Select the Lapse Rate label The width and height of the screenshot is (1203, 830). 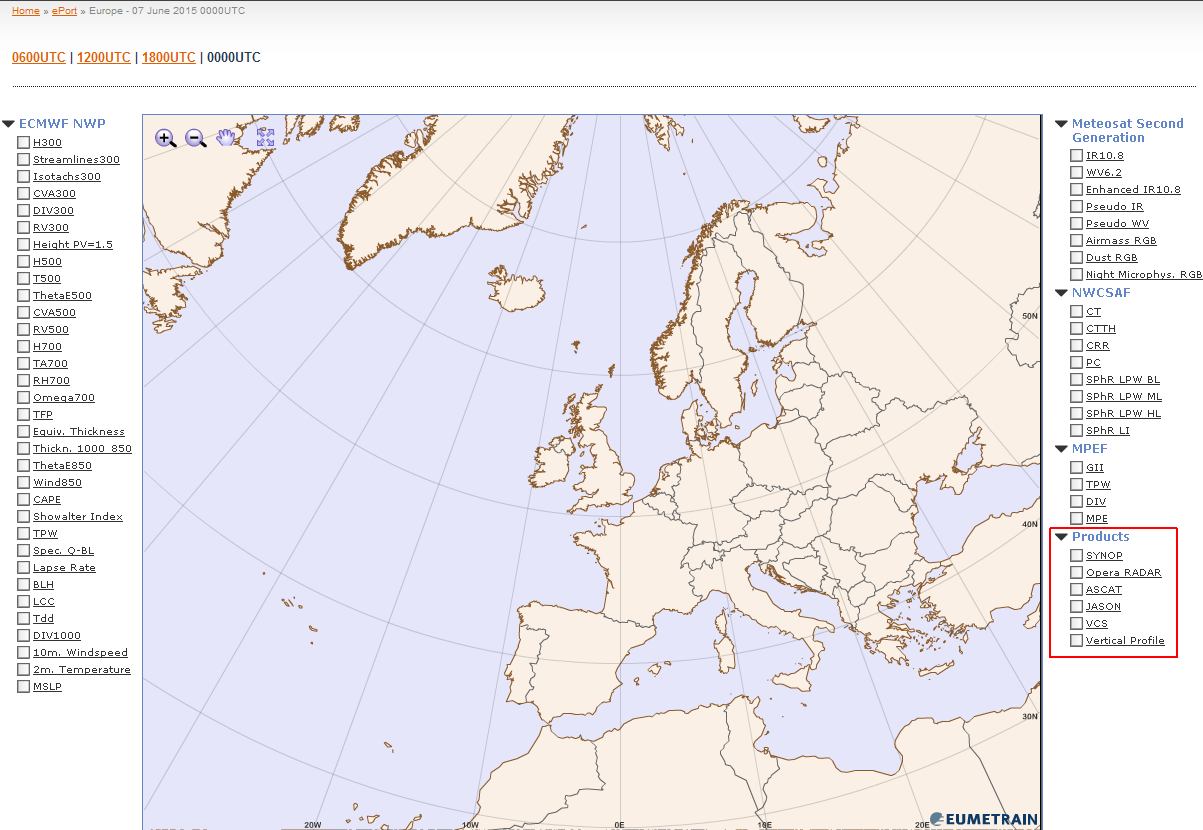point(64,568)
